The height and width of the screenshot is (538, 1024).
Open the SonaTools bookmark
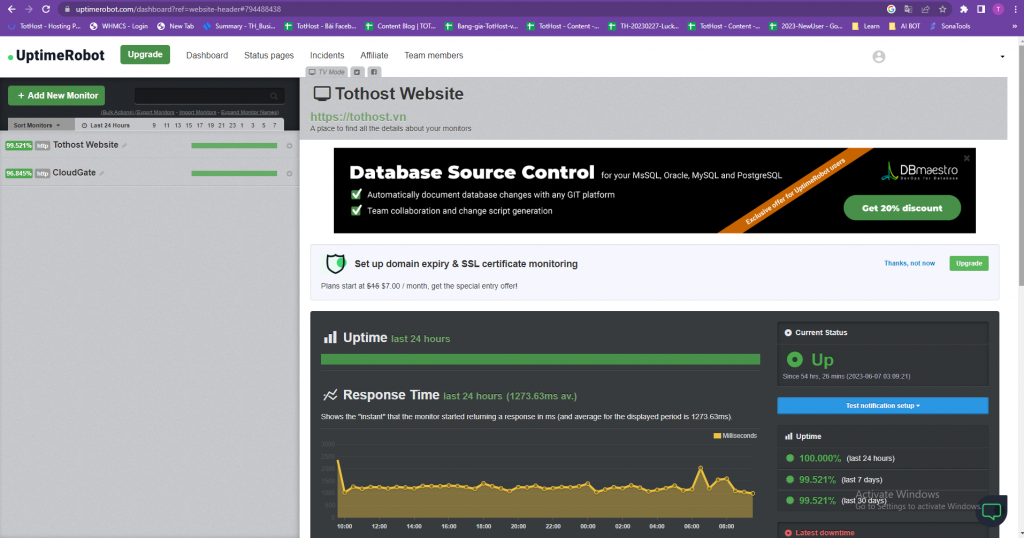(949, 26)
